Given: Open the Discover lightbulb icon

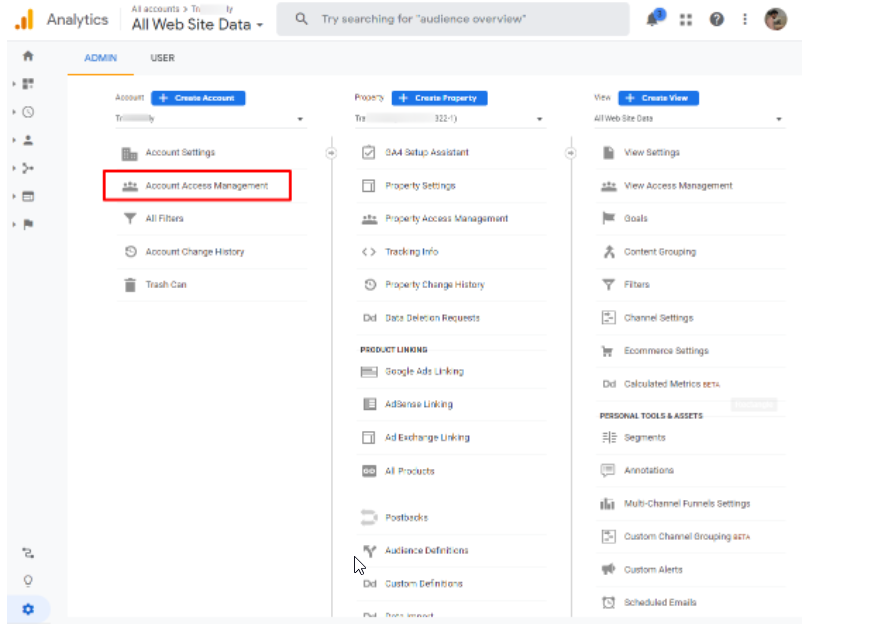Looking at the screenshot, I should coord(28,580).
